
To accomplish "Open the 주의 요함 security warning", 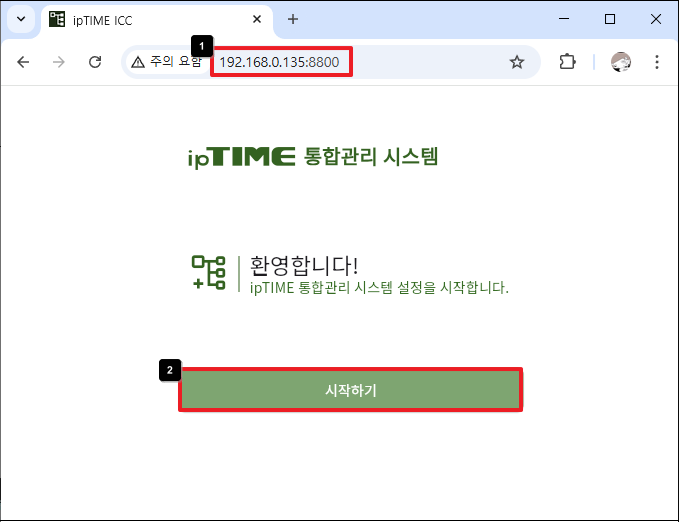I will tap(166, 62).
